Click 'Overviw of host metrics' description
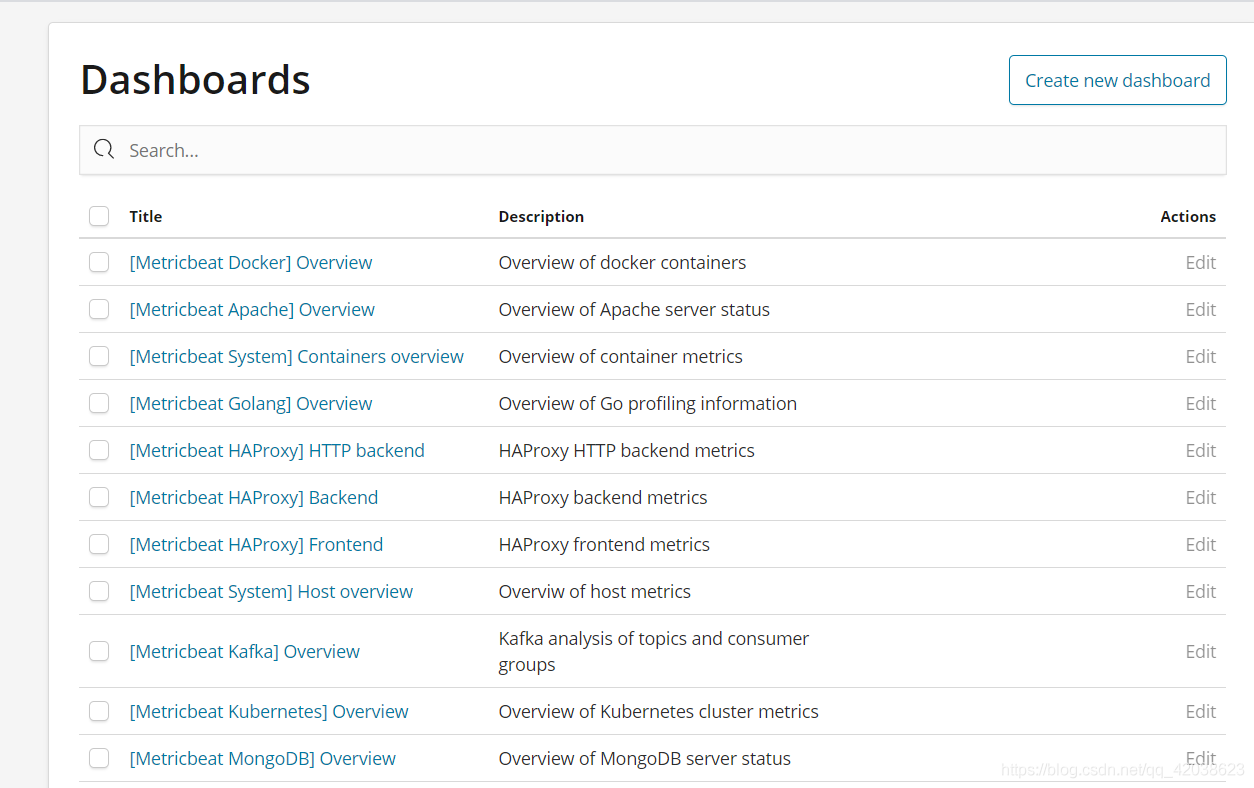The height and width of the screenshot is (788, 1254). (594, 591)
